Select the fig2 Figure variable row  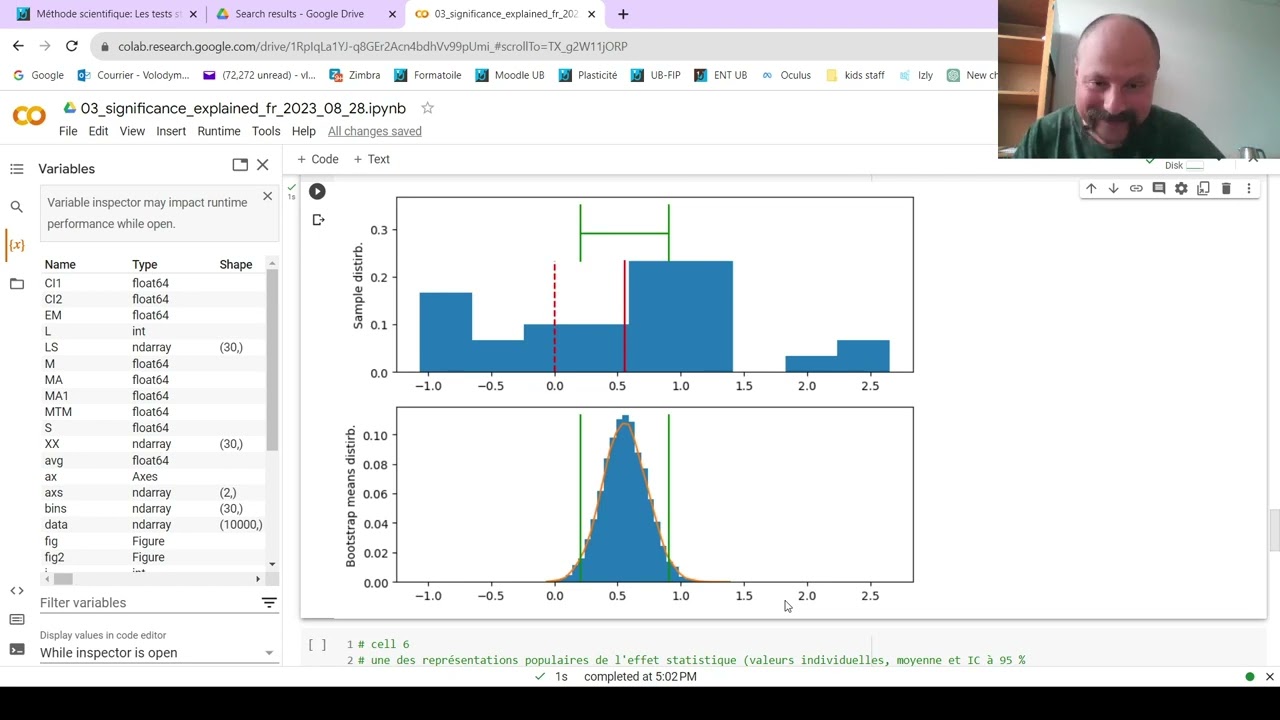point(153,557)
